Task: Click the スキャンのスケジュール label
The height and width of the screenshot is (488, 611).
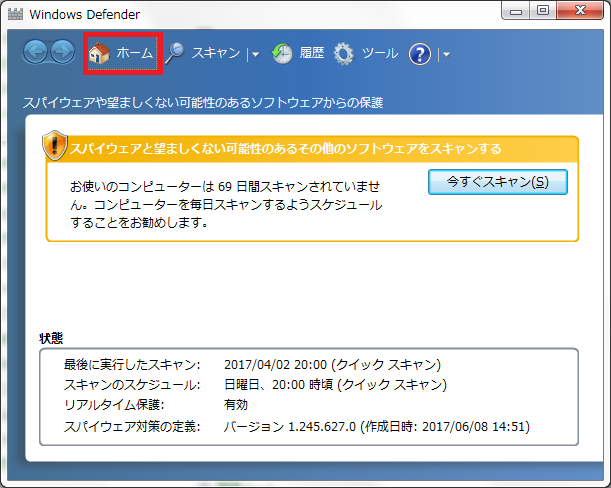Action: pos(132,385)
